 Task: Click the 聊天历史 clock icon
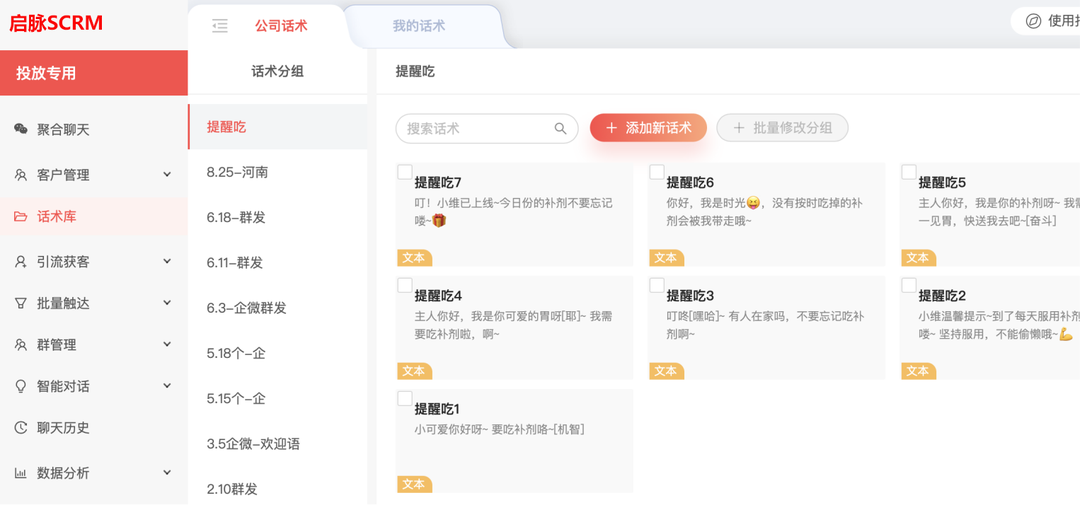[x=21, y=428]
